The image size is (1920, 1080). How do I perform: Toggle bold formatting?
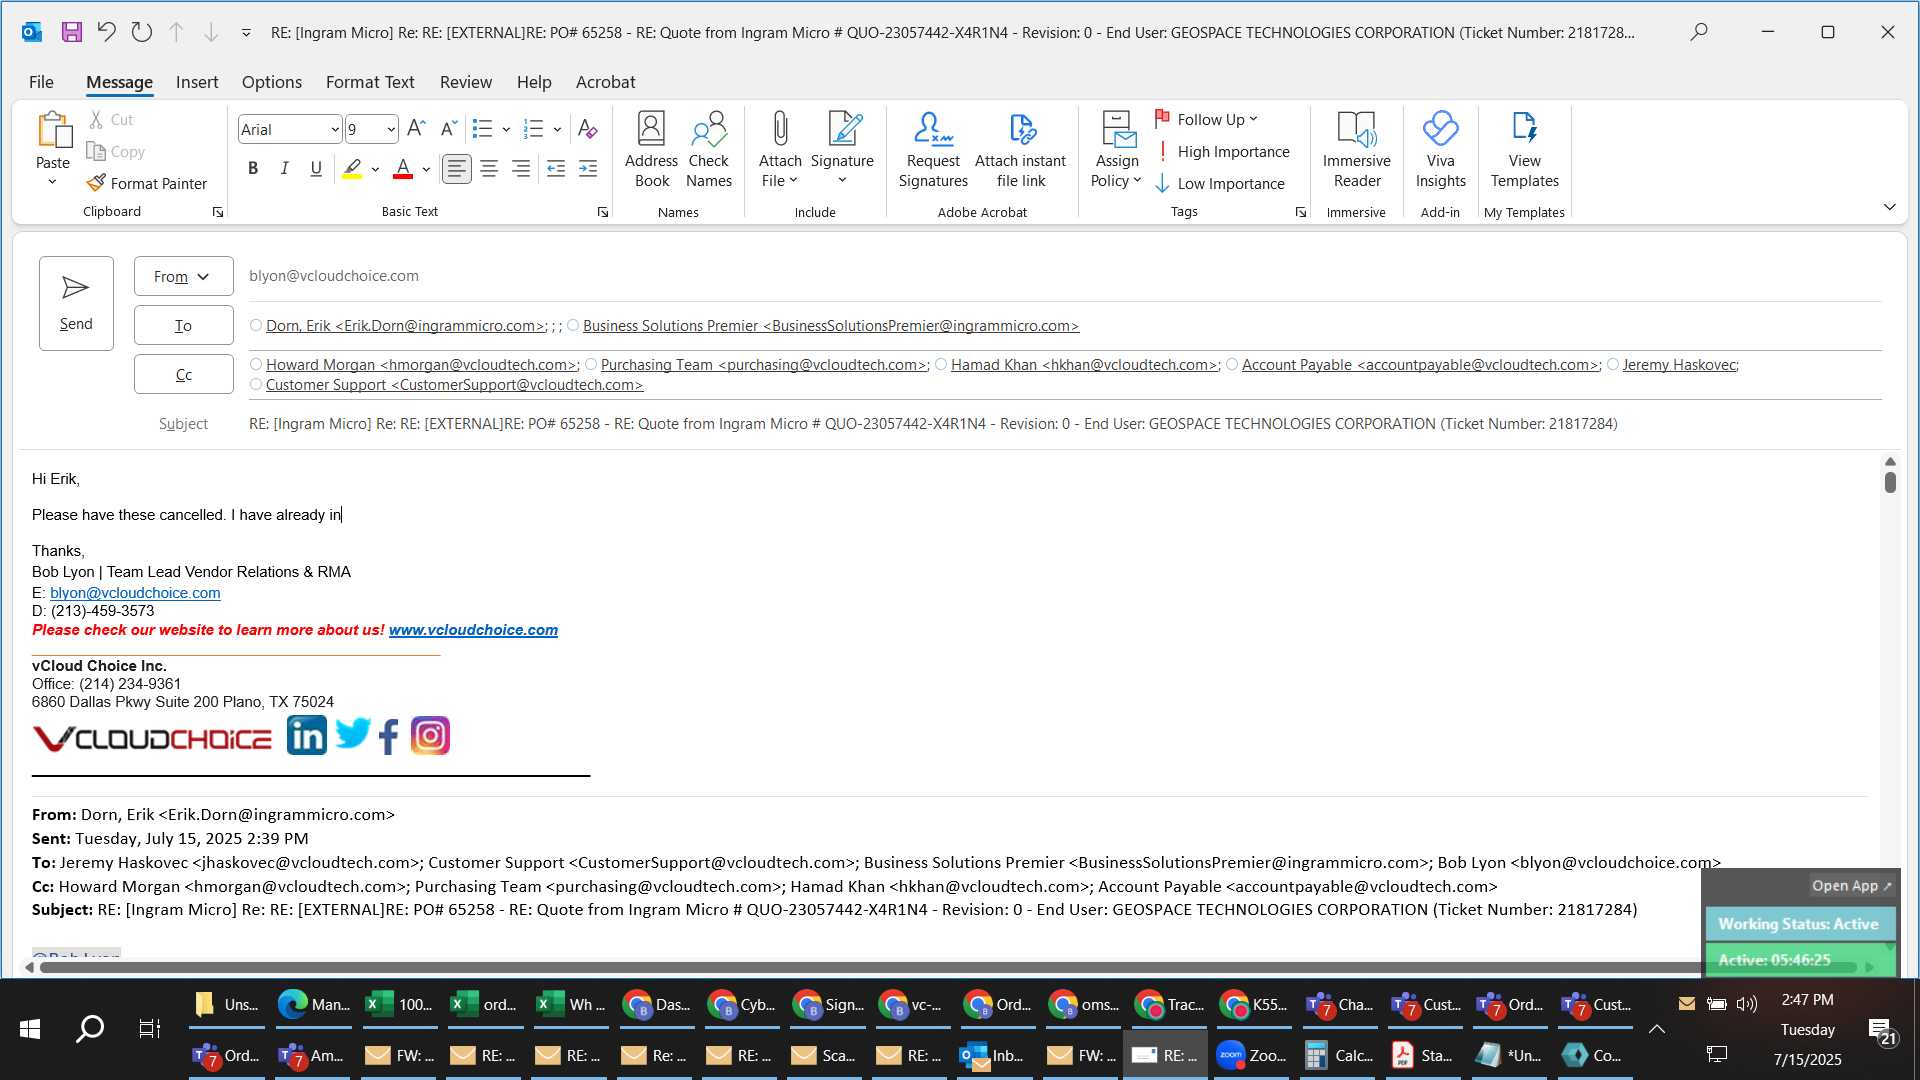(x=253, y=169)
